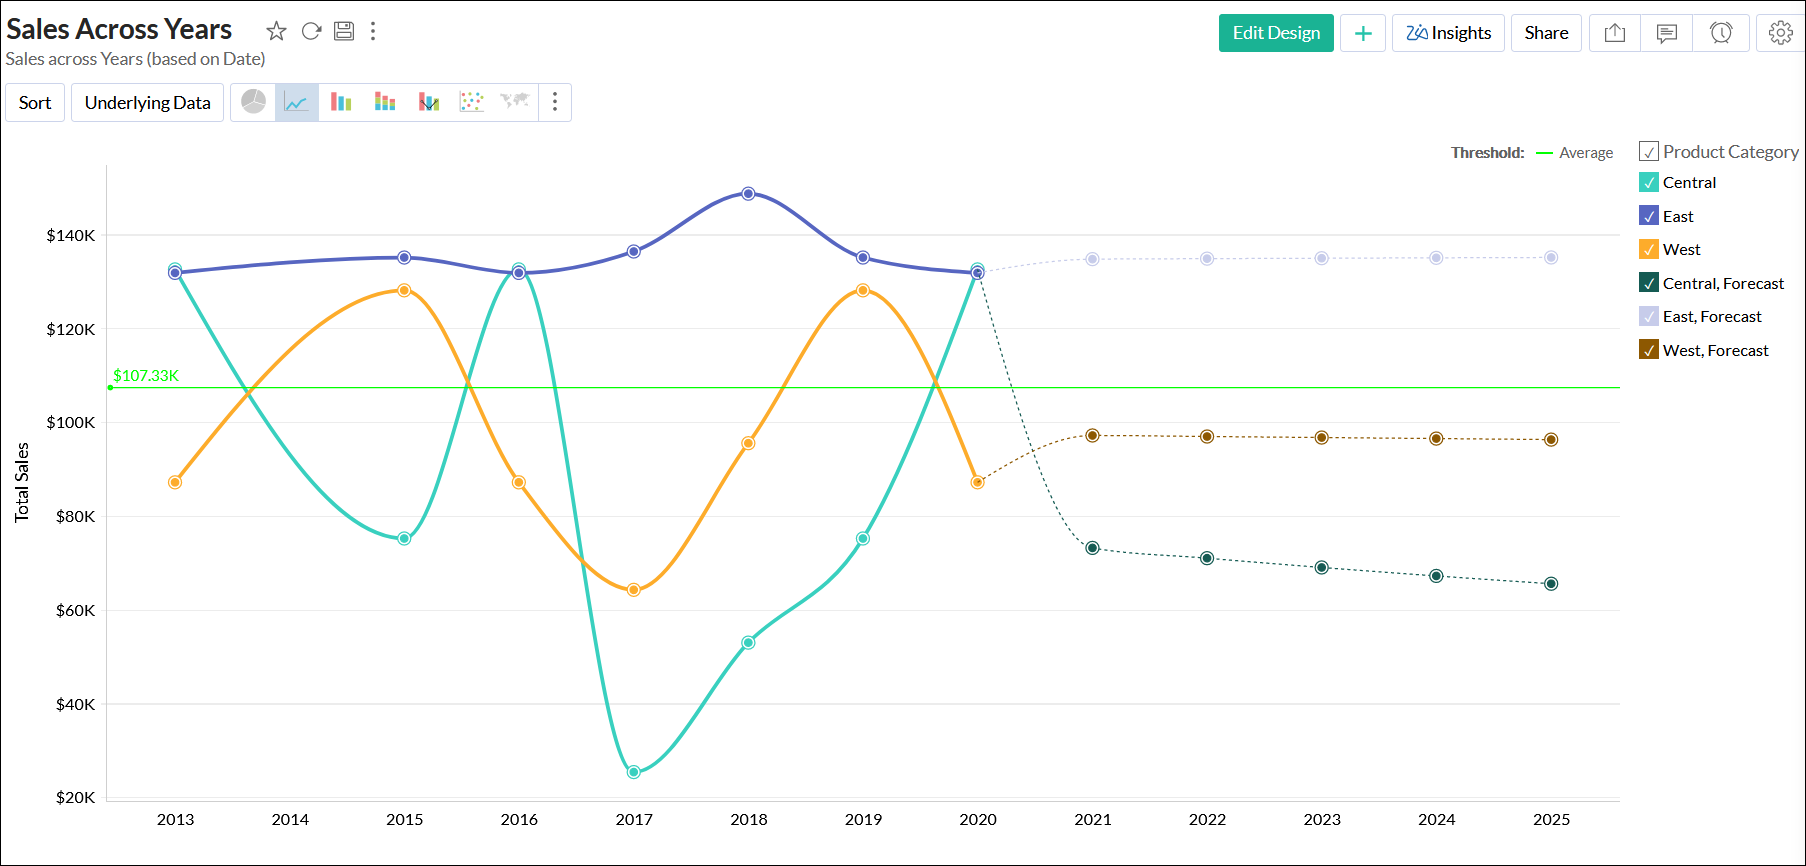1806x866 pixels.
Task: Toggle the West series checkbox
Action: [x=1649, y=250]
